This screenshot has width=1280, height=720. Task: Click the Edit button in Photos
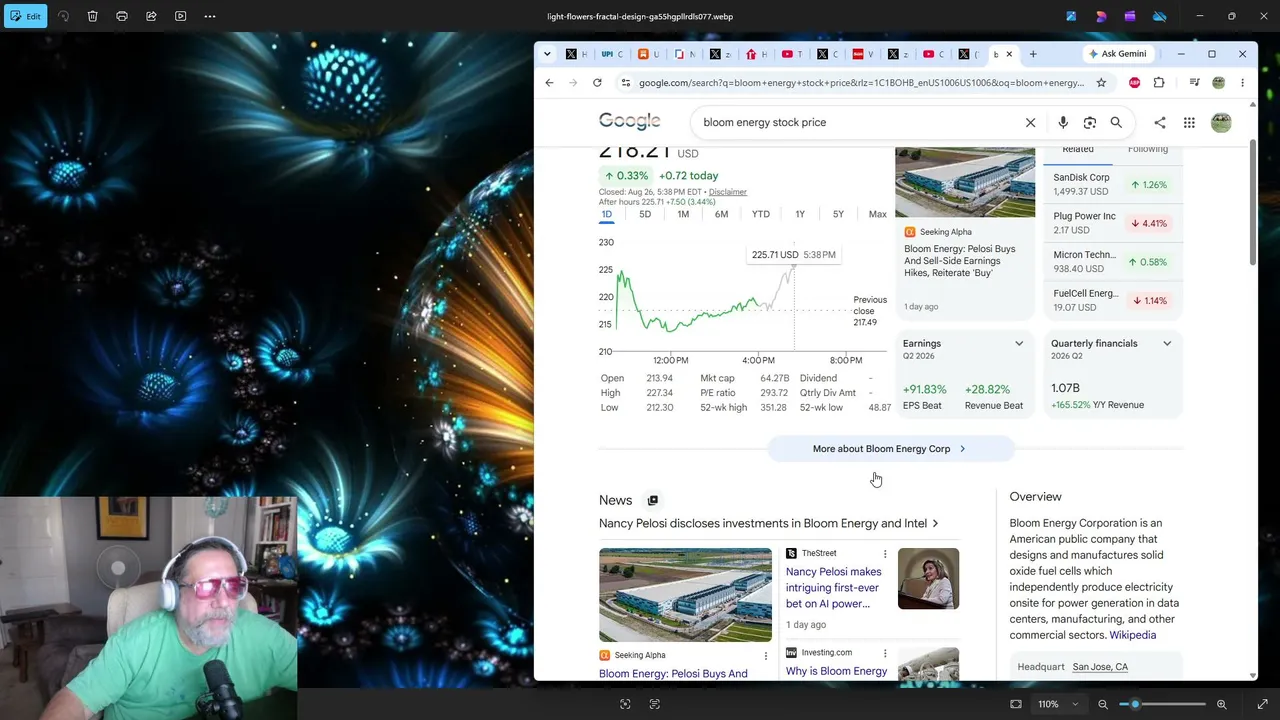(25, 16)
